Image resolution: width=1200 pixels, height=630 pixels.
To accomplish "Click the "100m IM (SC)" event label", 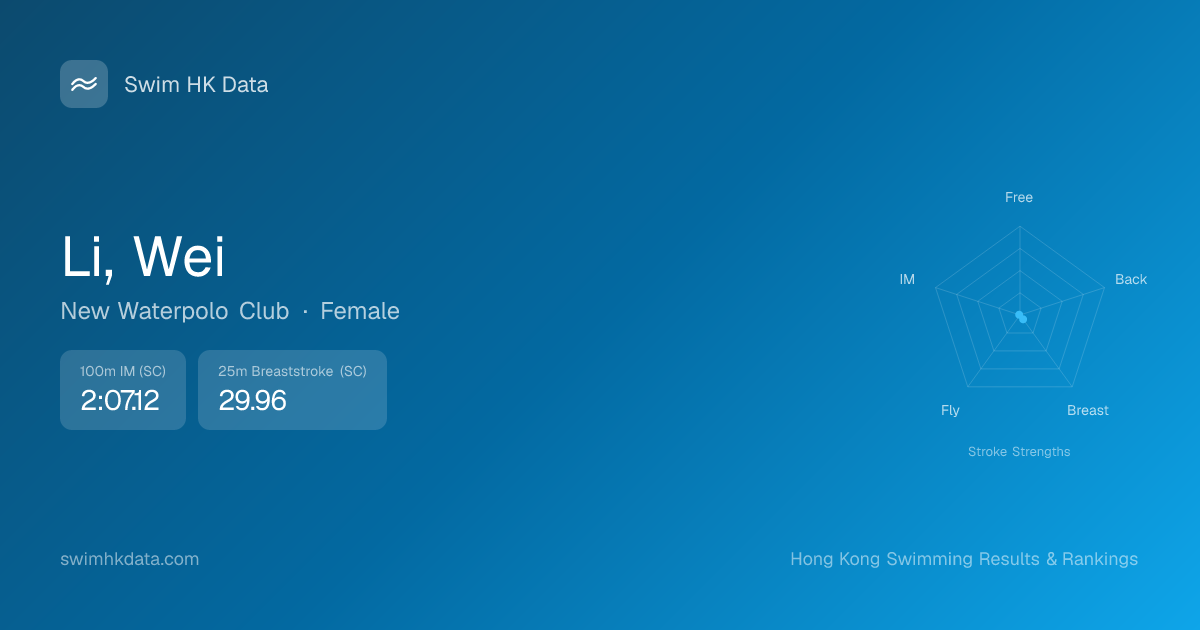I will [123, 371].
